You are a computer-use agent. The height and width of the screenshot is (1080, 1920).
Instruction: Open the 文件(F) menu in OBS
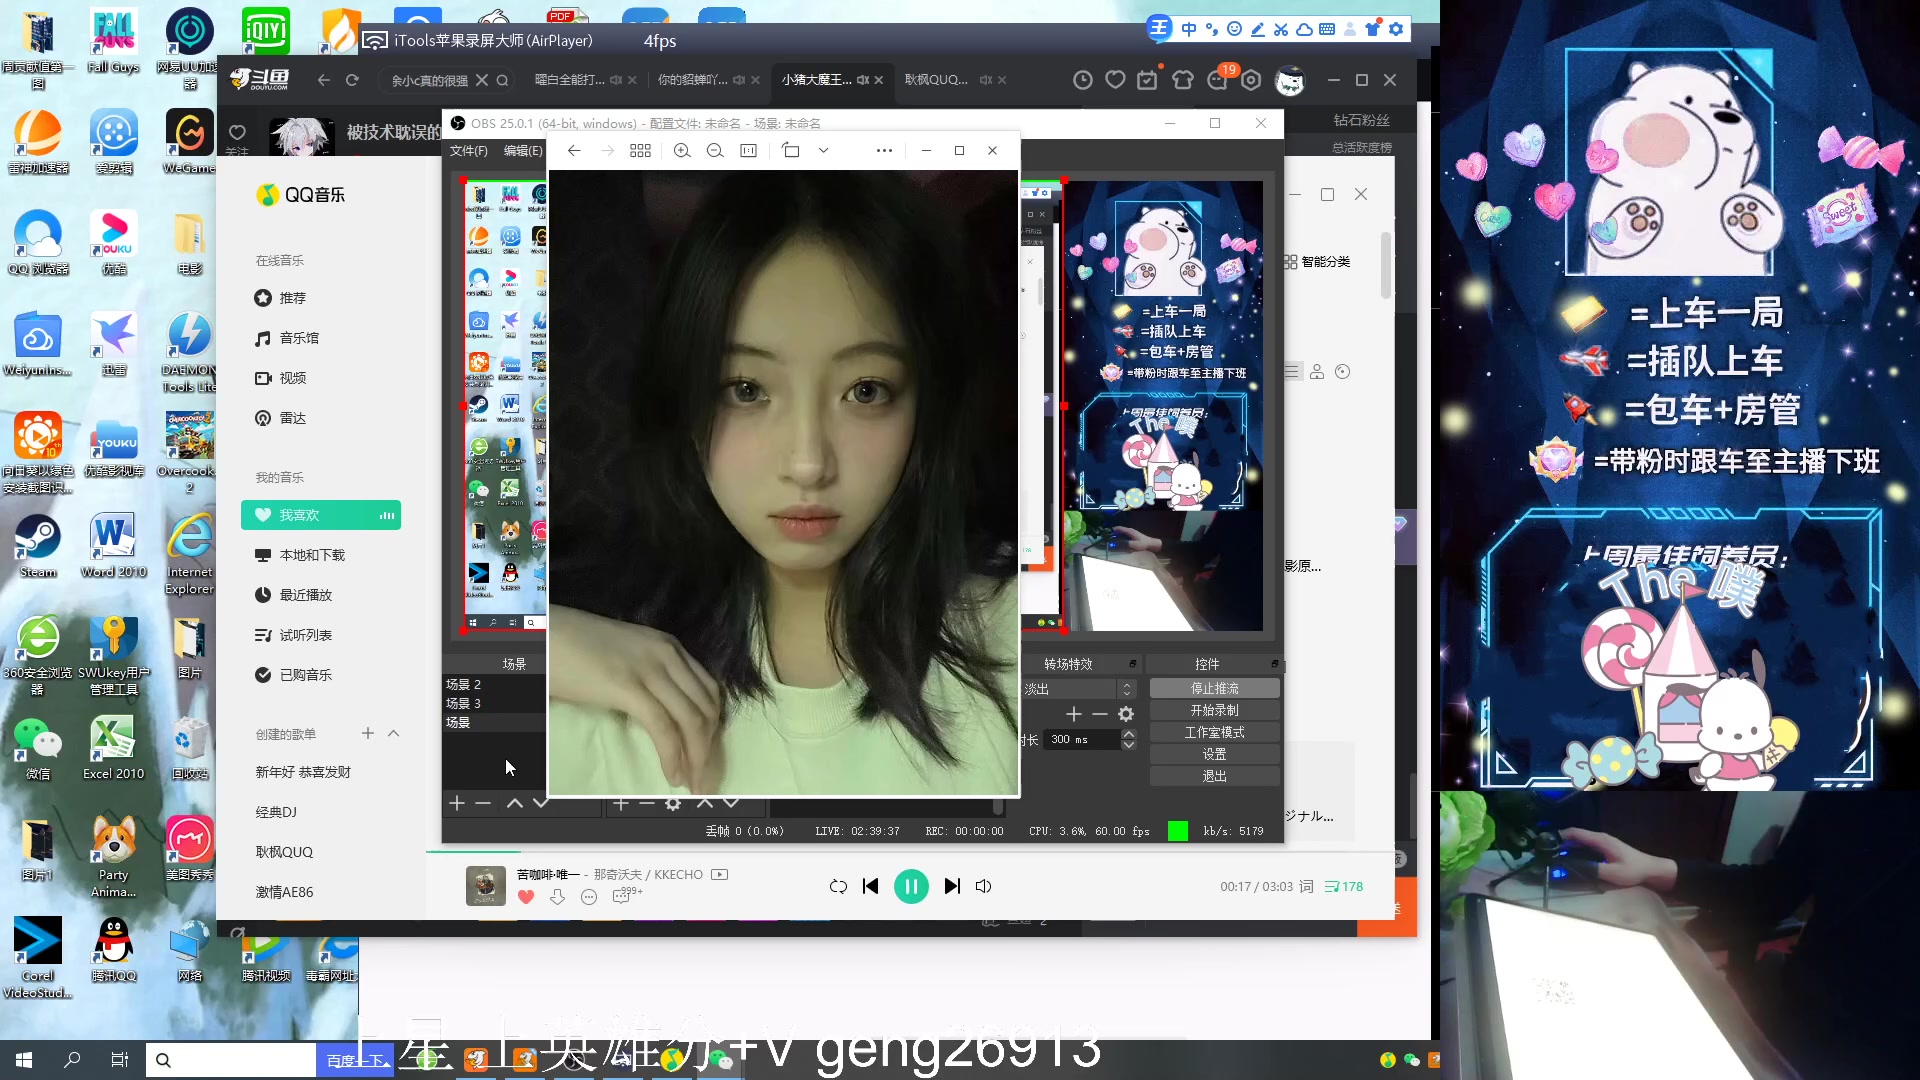tap(468, 150)
